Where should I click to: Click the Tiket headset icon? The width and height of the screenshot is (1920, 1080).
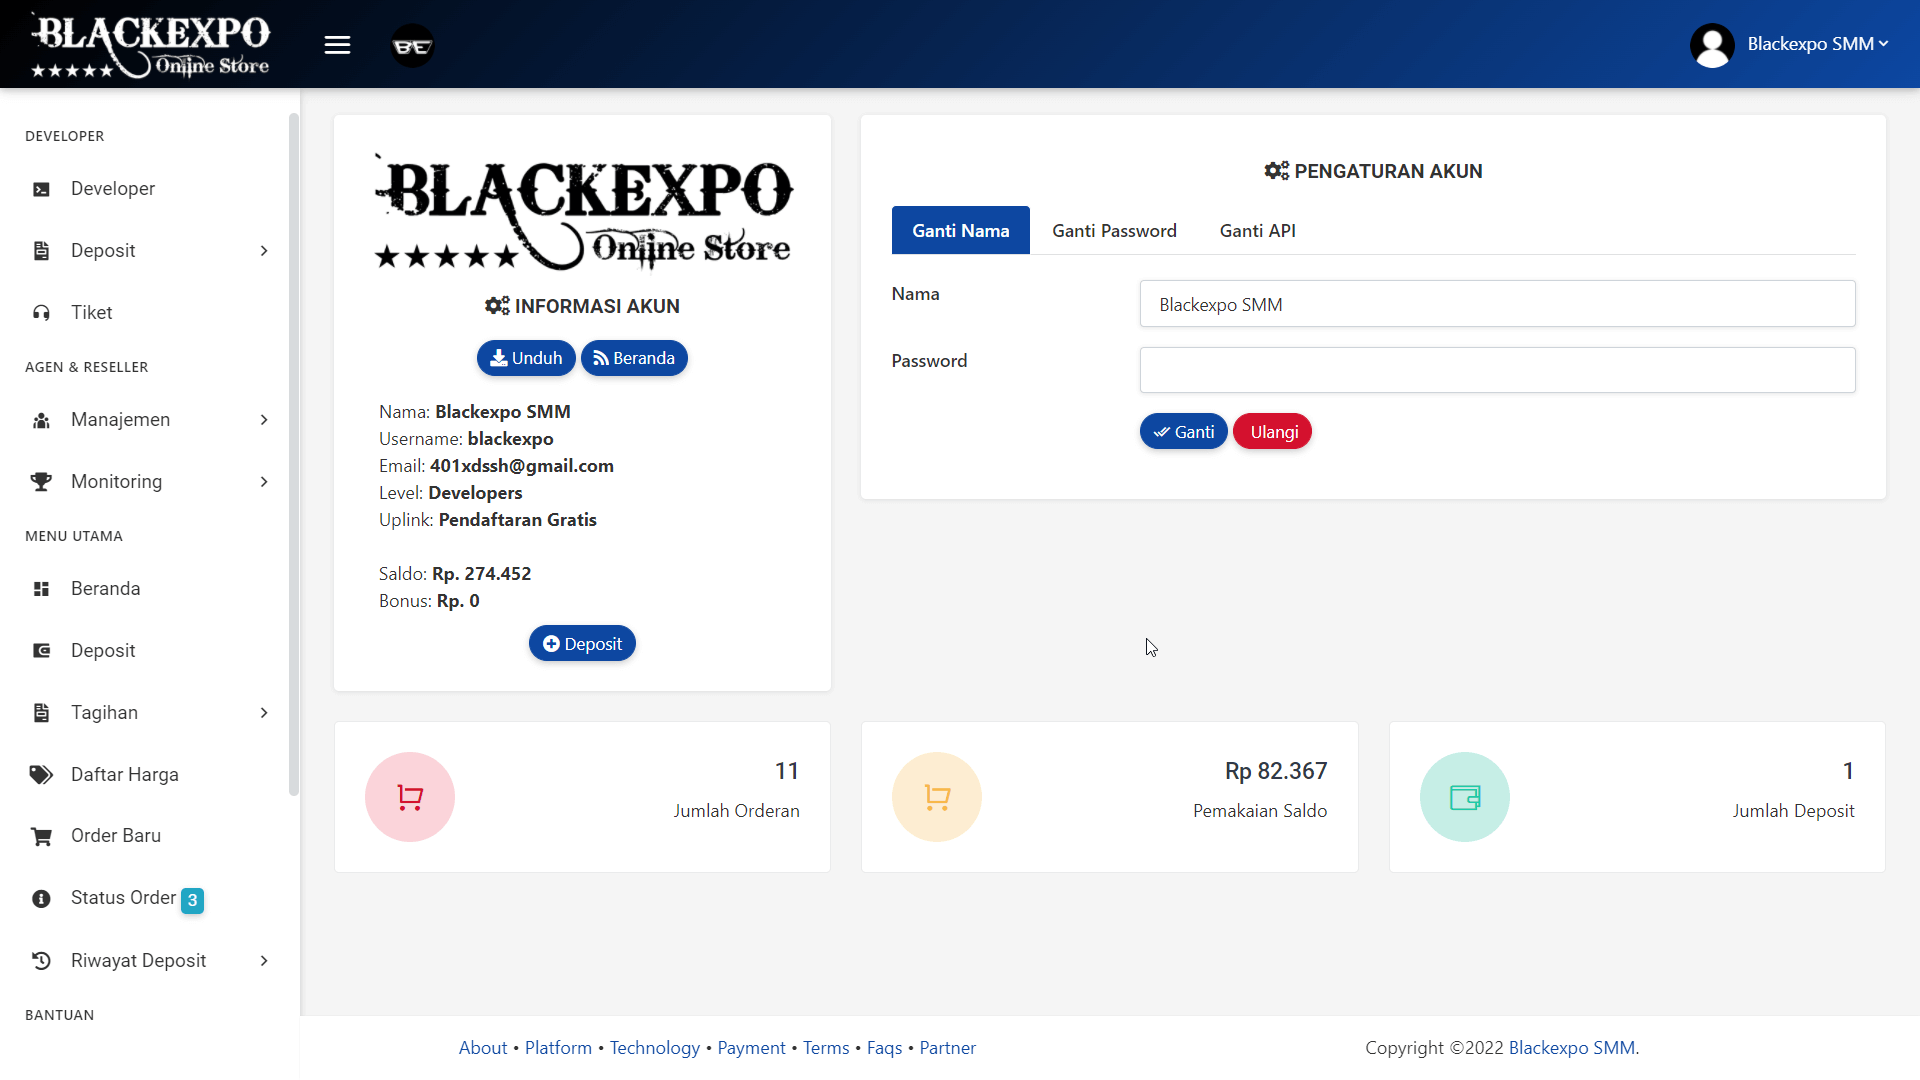coord(41,313)
